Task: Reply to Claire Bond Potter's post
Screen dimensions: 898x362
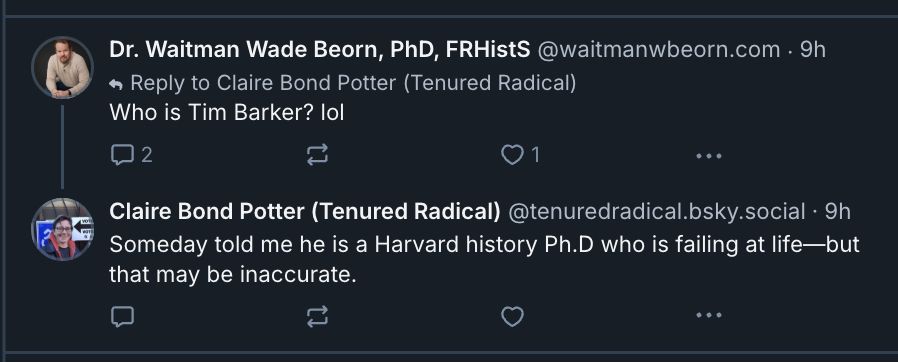Action: [x=121, y=316]
